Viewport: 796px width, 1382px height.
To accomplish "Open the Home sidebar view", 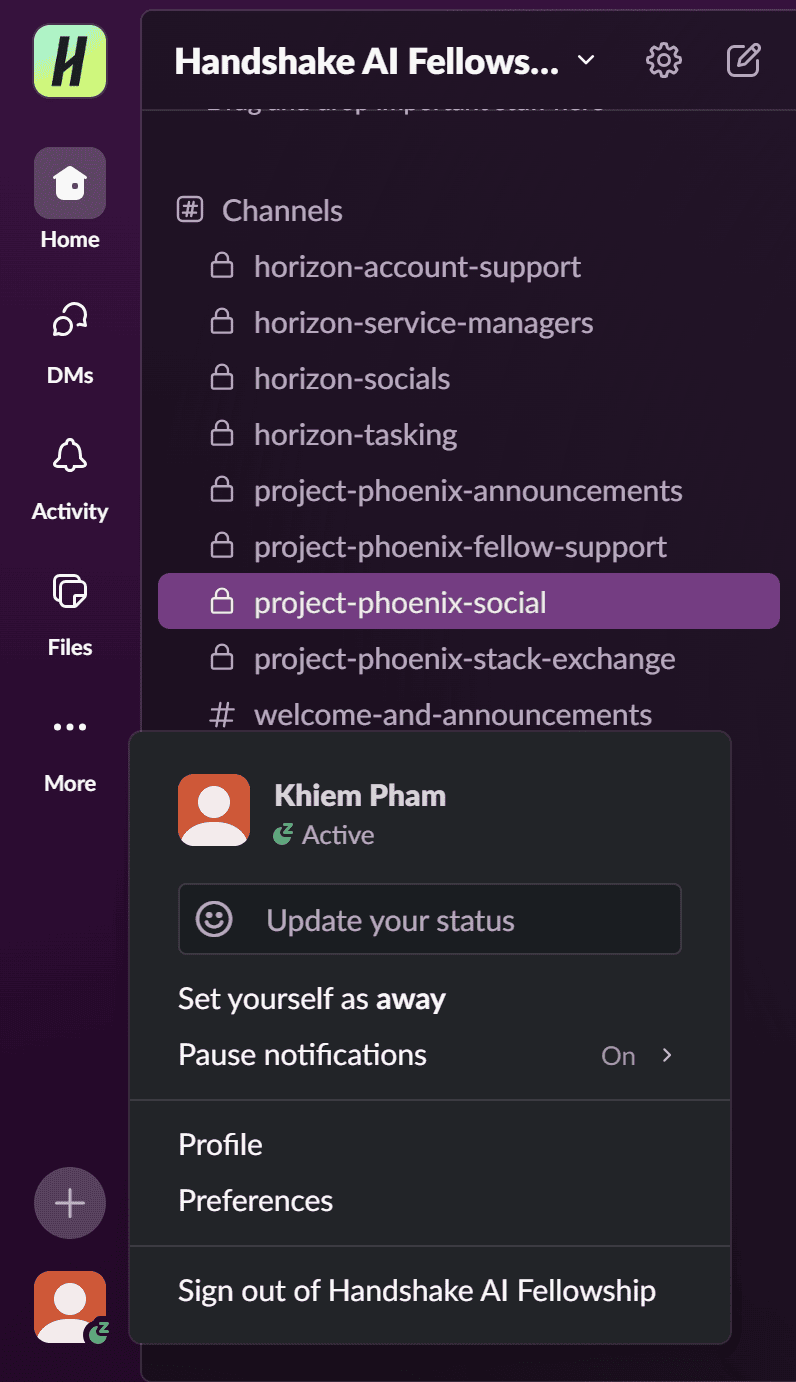I will click(x=70, y=184).
